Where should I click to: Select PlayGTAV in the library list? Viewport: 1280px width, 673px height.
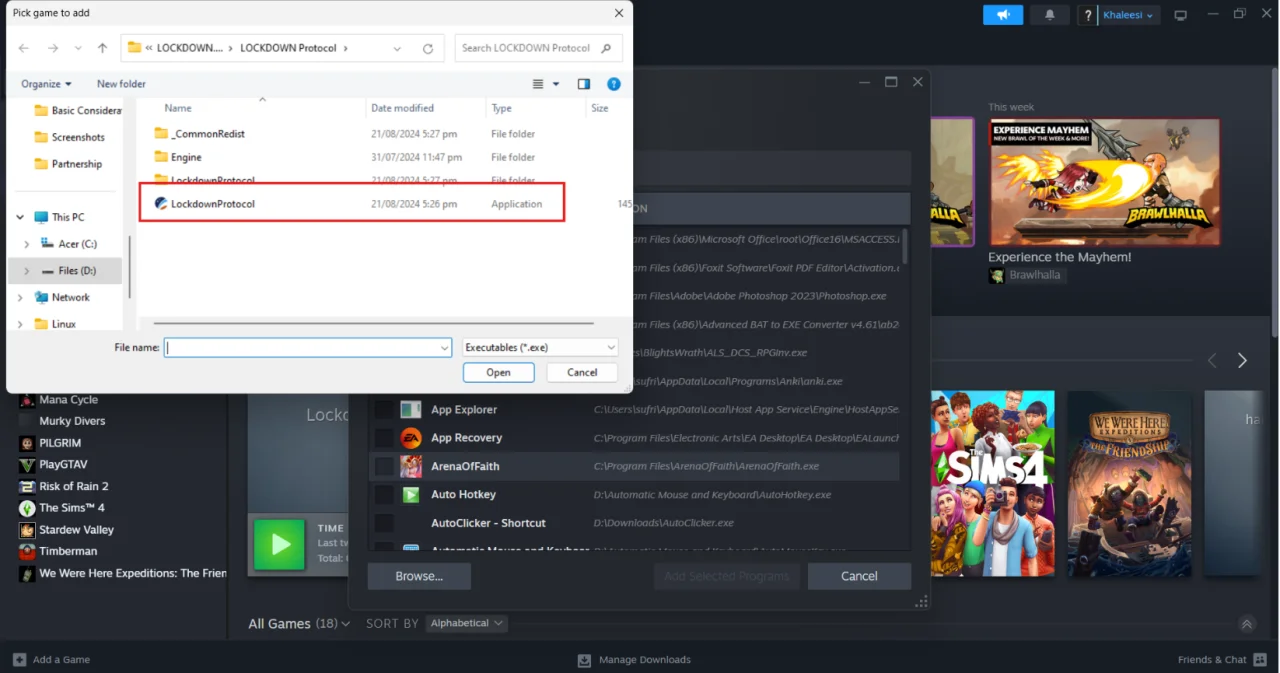click(x=63, y=465)
